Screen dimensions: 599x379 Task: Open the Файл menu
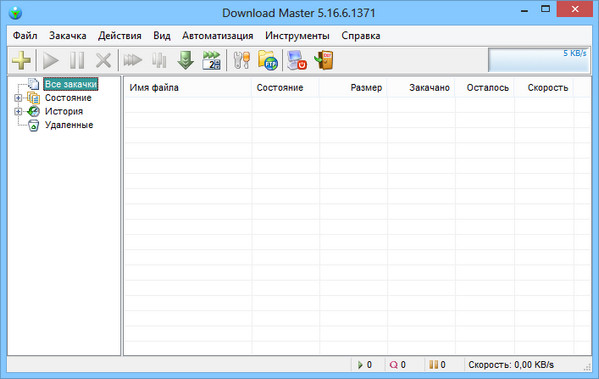25,36
